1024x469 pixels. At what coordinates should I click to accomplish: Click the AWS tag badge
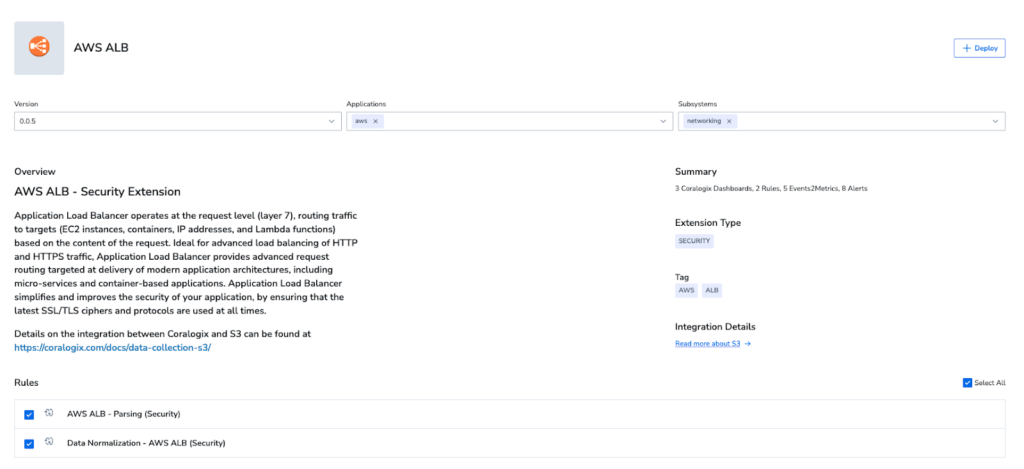pos(686,291)
